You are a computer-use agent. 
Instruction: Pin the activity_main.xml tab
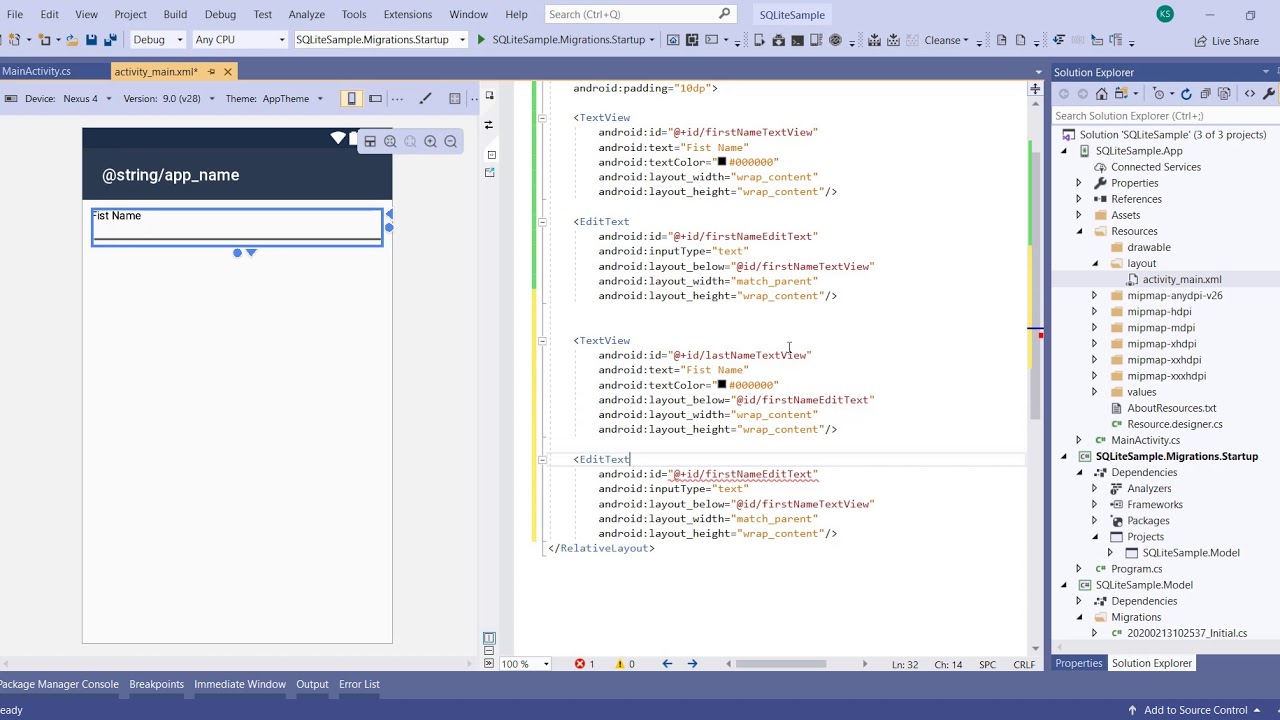(x=211, y=72)
